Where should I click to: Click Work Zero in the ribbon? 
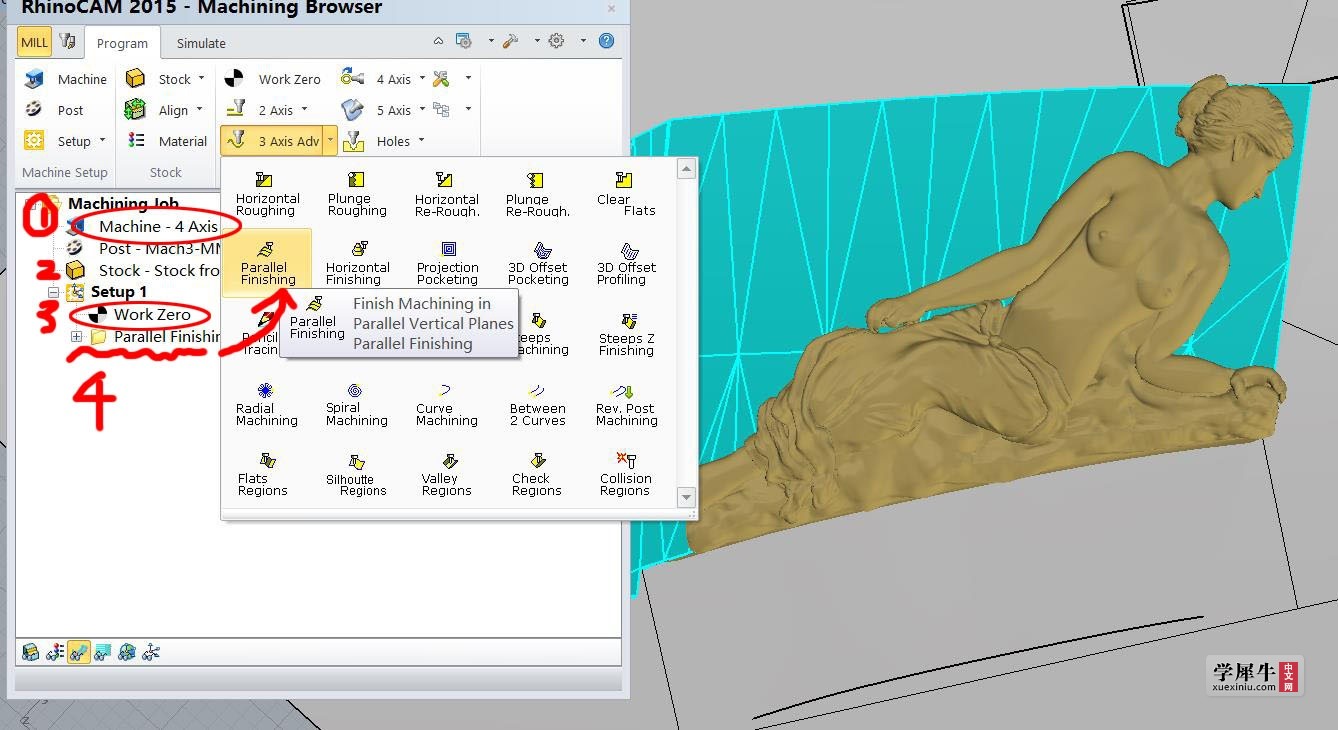click(x=273, y=79)
